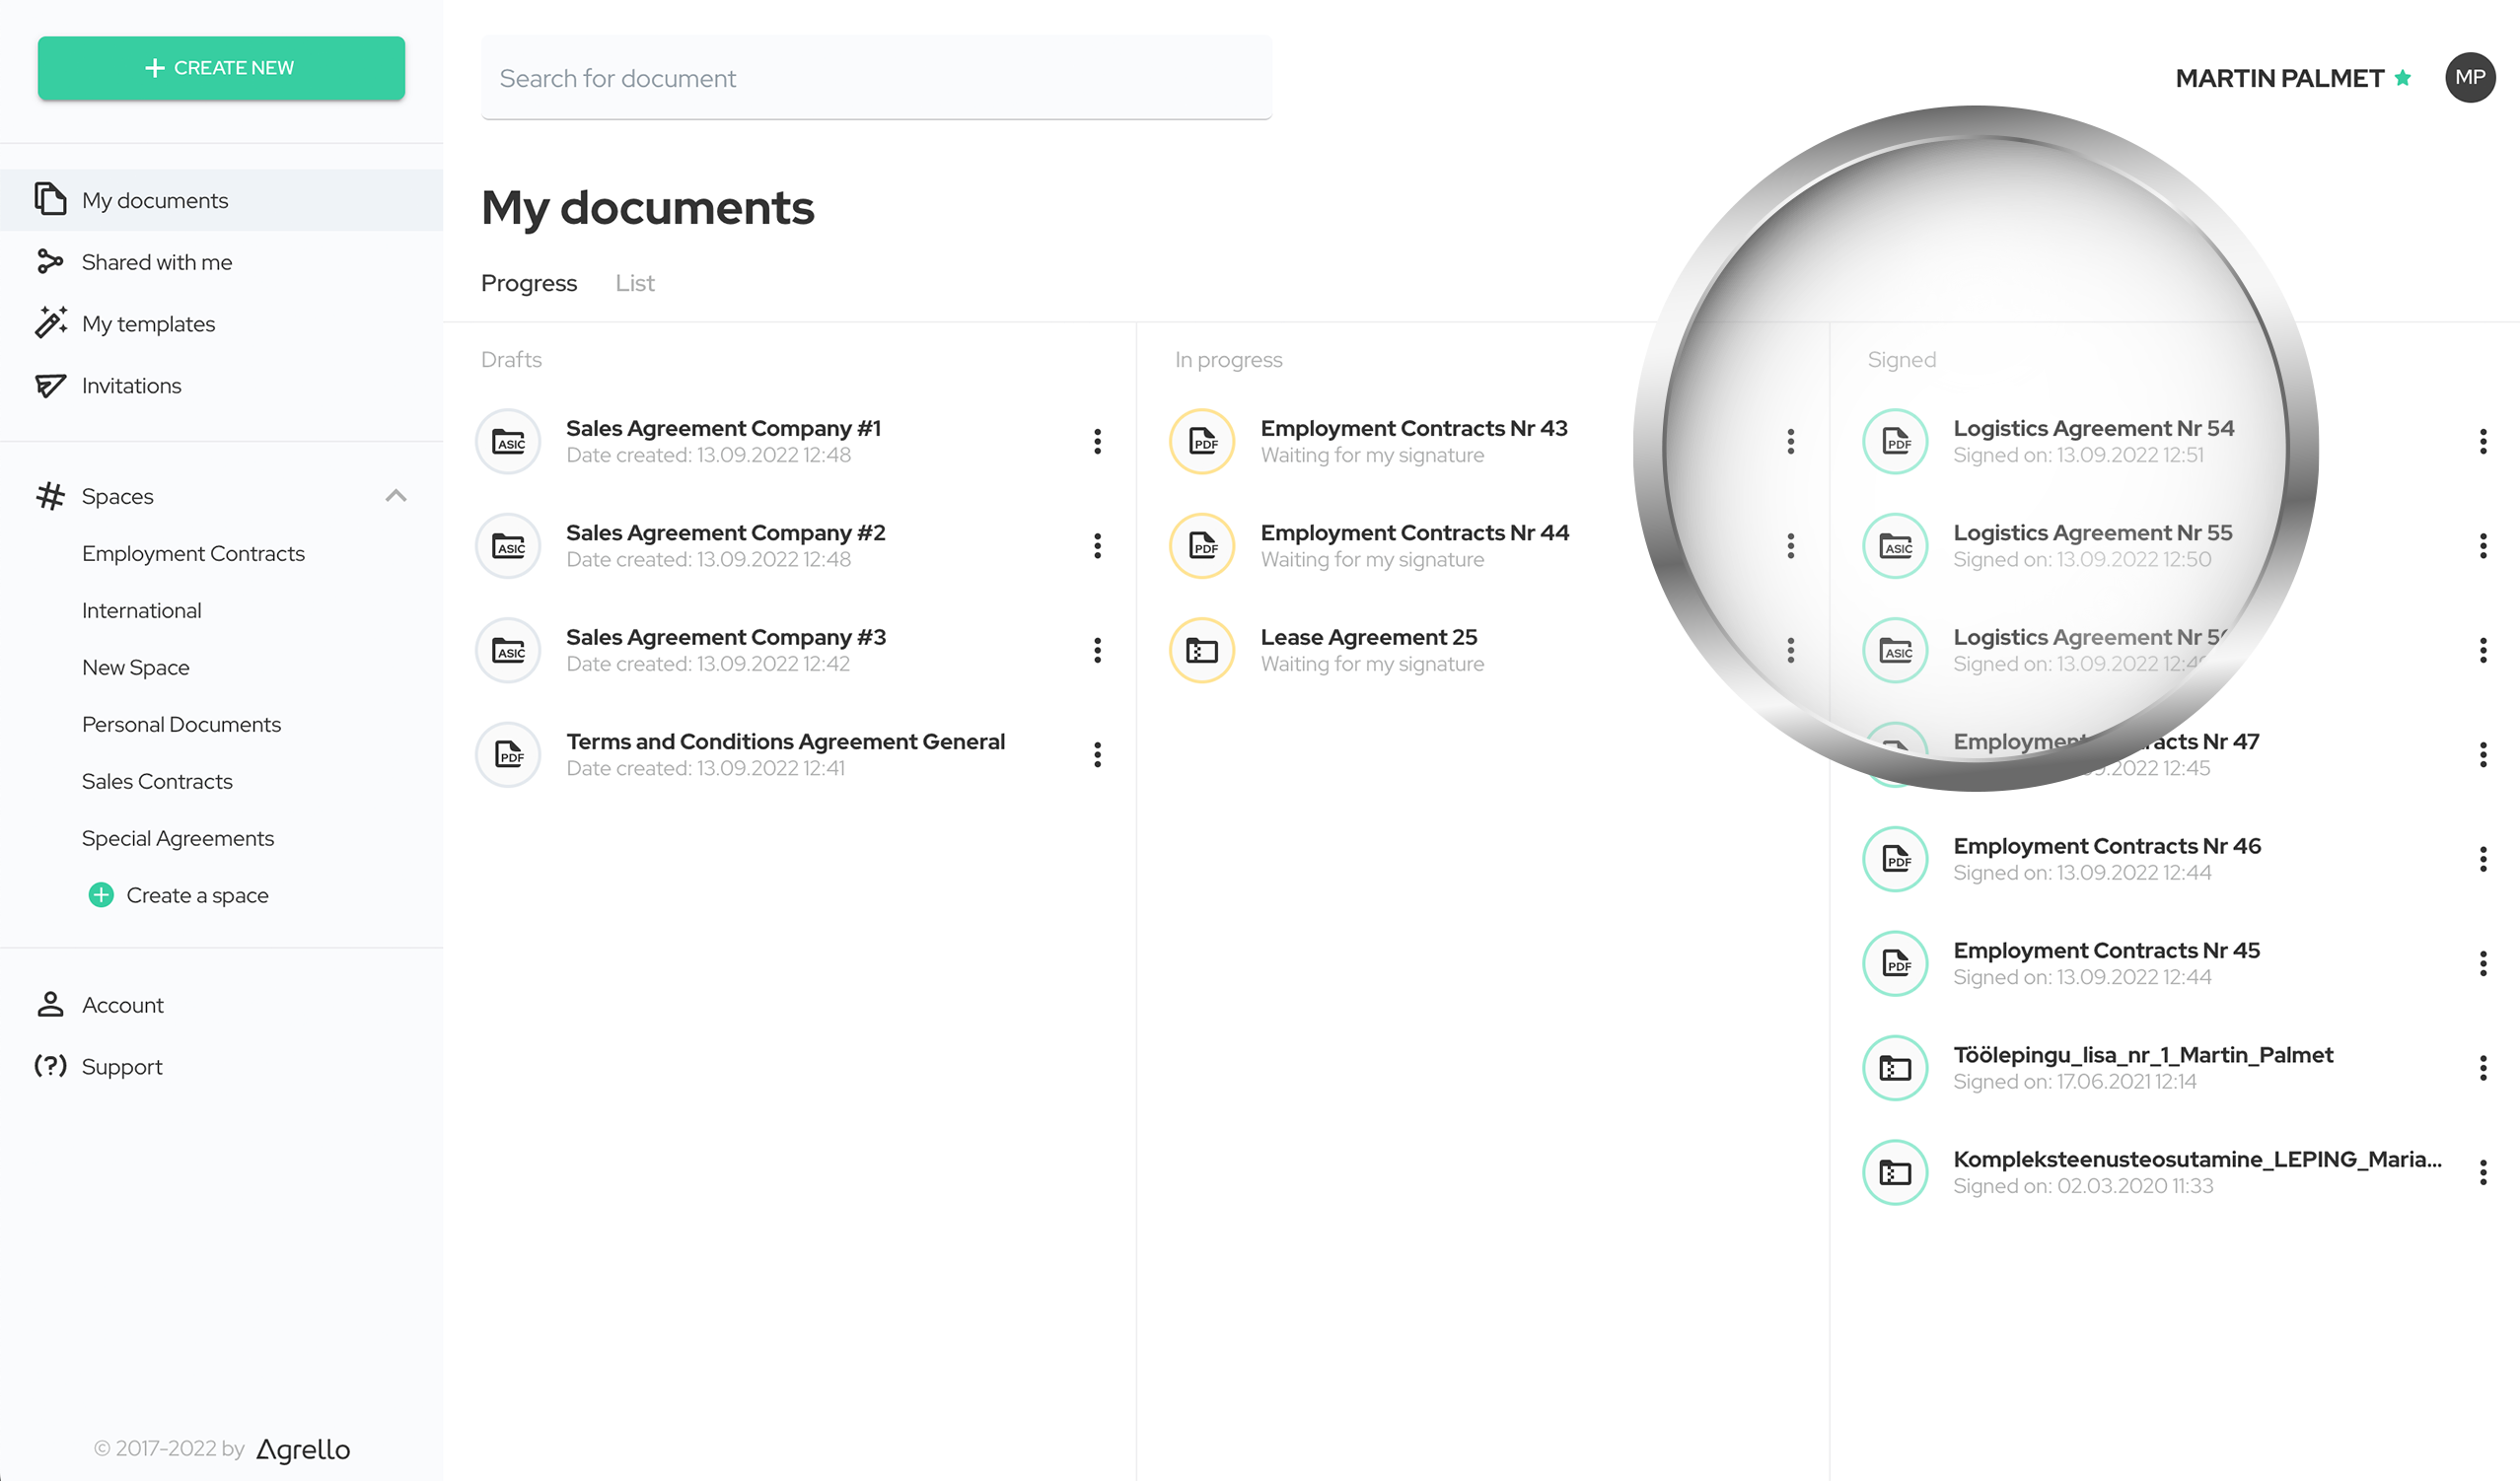The width and height of the screenshot is (2520, 1481).
Task: Open the Account icon in sidebar
Action: point(51,1004)
